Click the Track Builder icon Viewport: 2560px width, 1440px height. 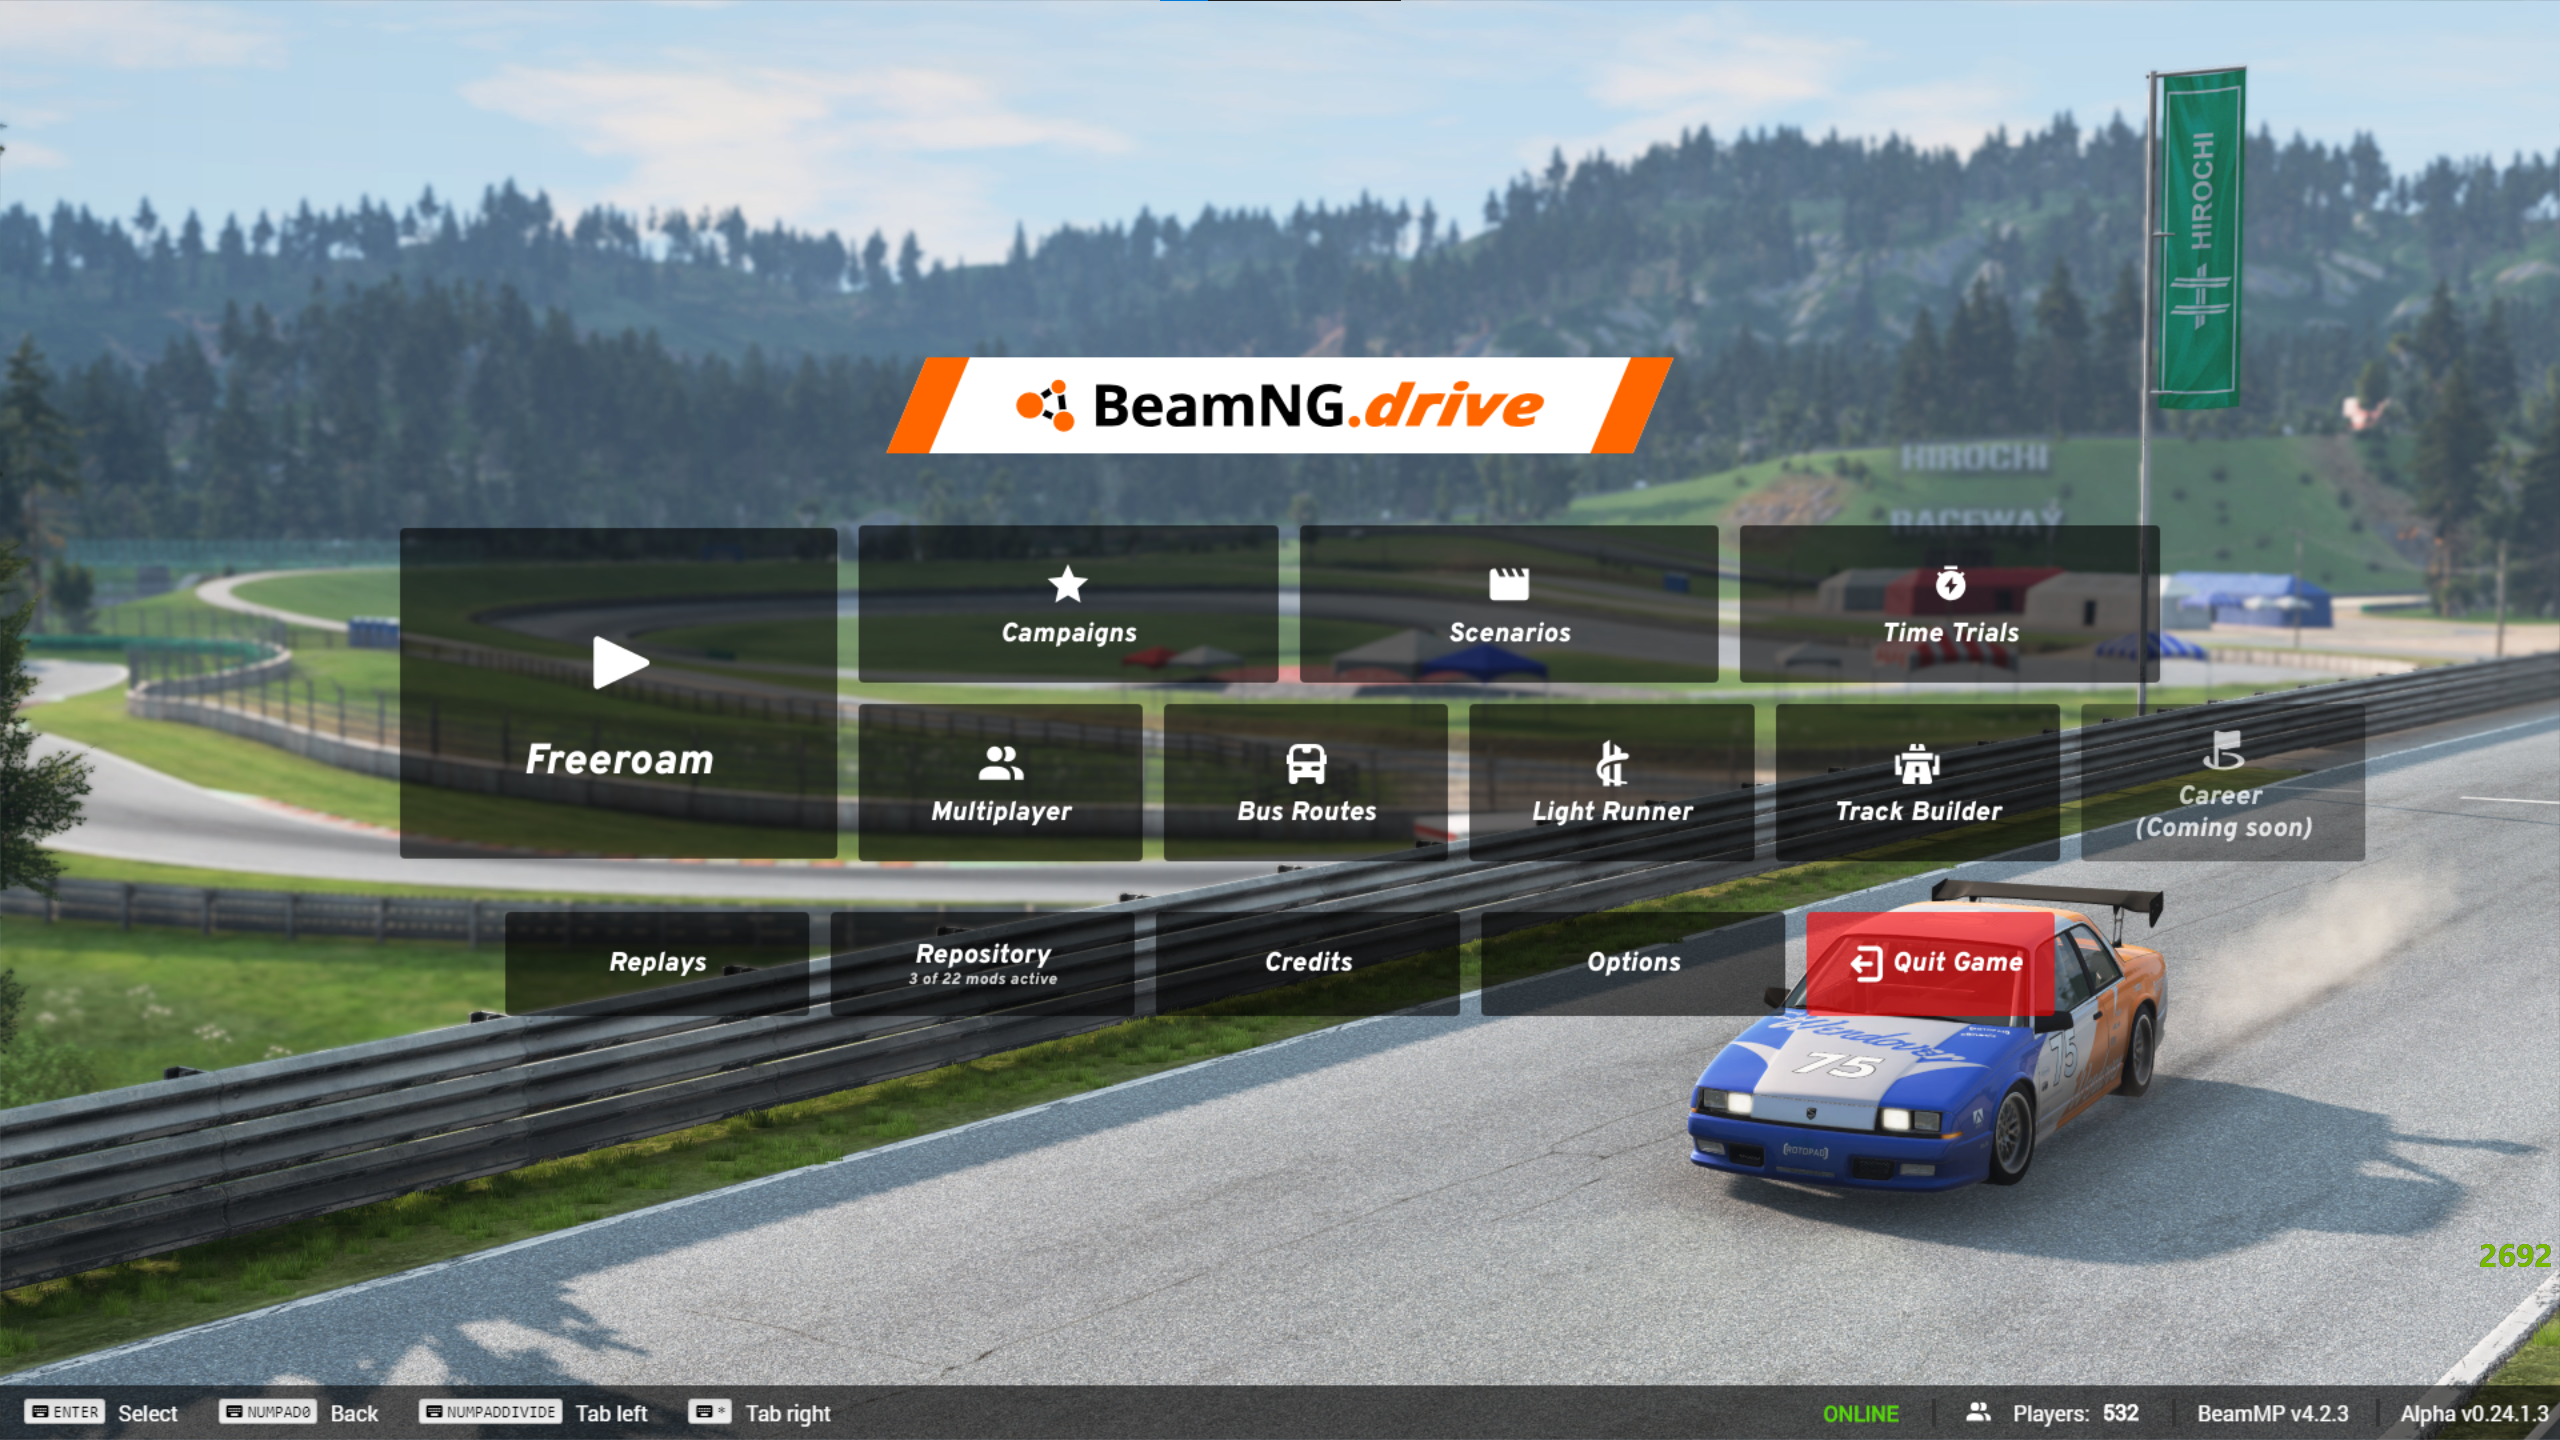1917,764
